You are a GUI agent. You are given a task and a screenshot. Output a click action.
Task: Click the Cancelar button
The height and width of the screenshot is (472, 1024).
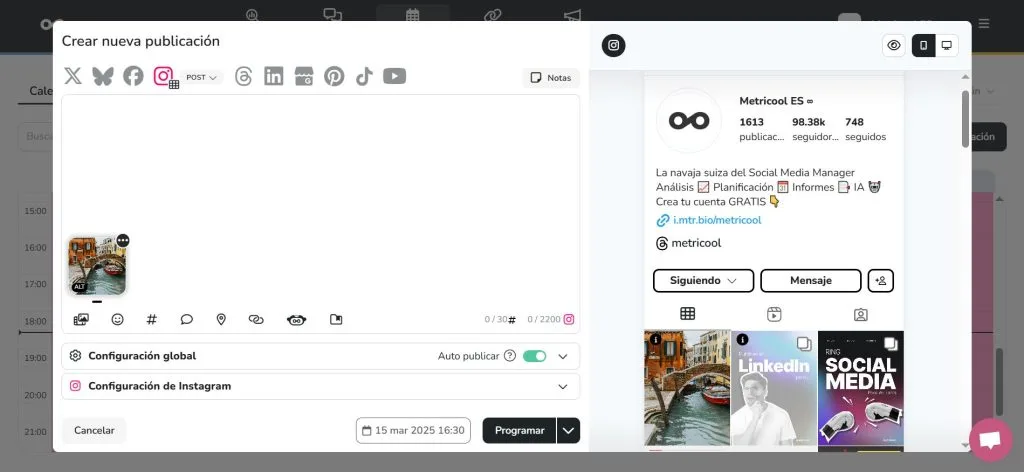coord(94,430)
